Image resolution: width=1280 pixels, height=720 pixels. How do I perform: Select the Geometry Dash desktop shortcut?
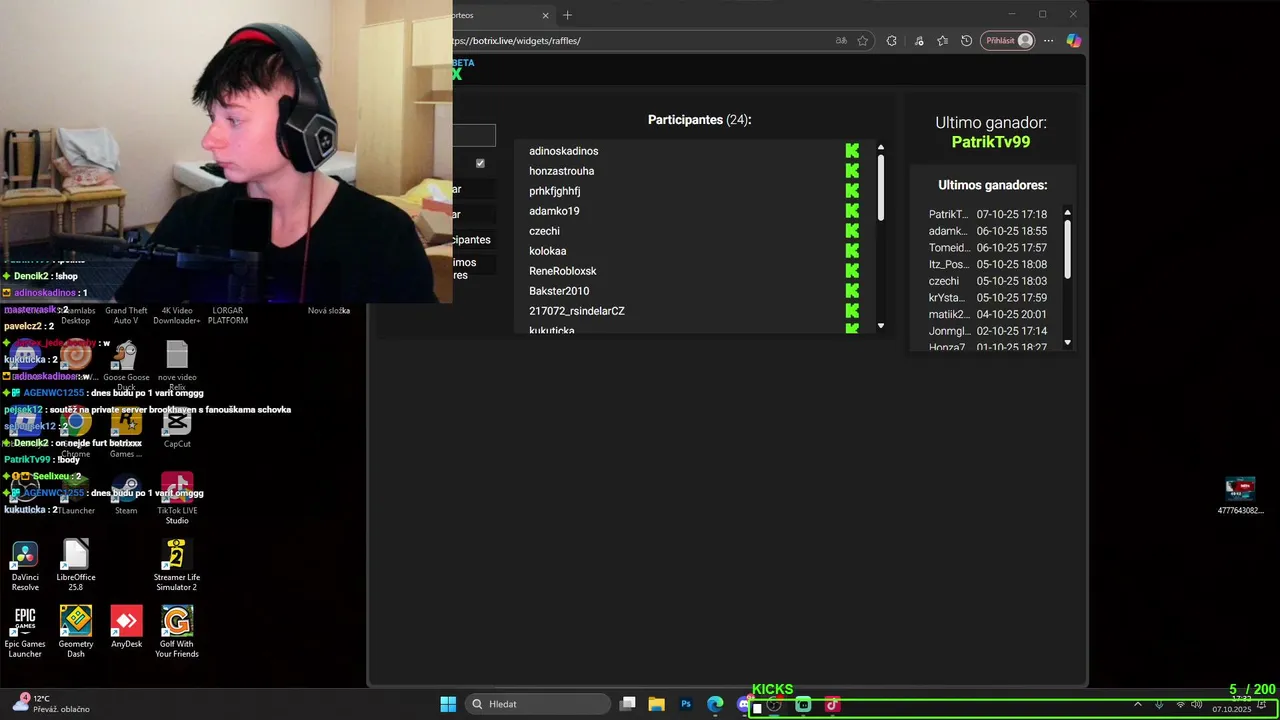tap(76, 632)
